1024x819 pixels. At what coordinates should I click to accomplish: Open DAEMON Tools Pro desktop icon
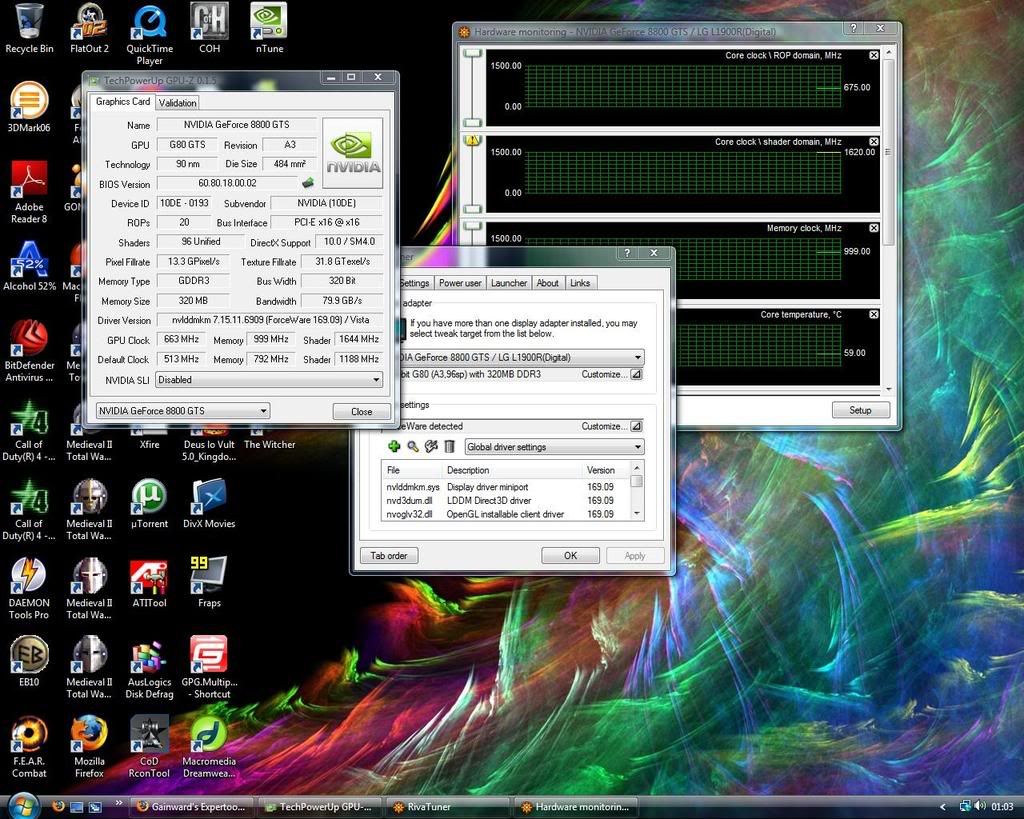click(29, 588)
